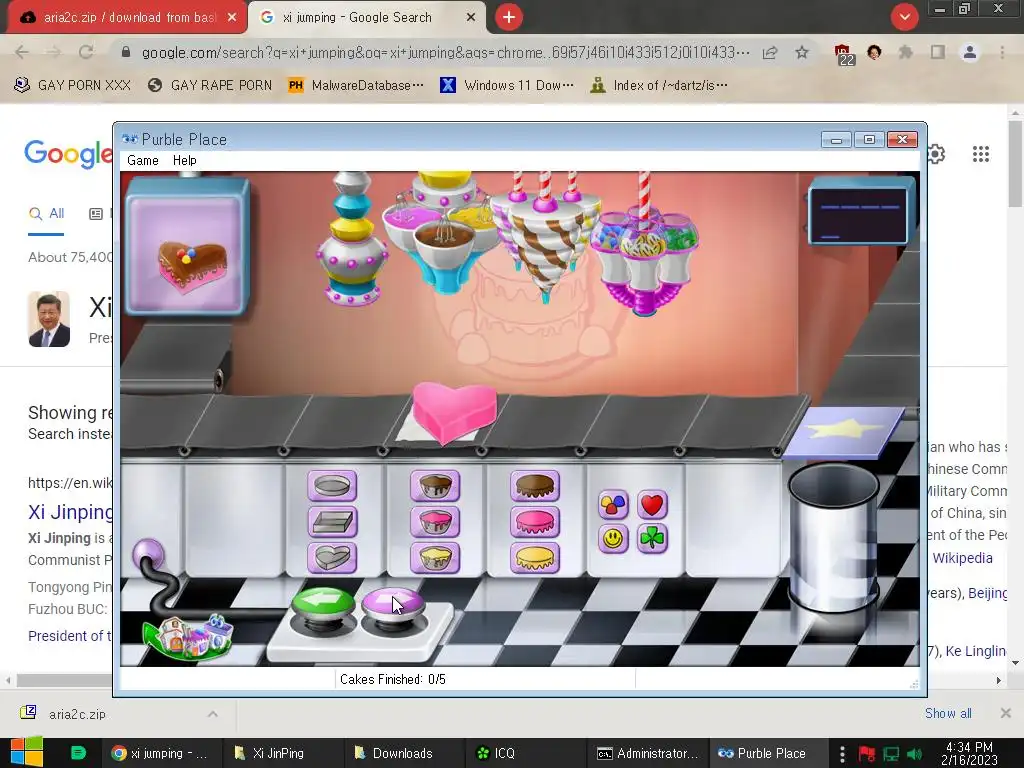
Task: Open MalwareDatabase bookmark
Action: click(x=356, y=85)
